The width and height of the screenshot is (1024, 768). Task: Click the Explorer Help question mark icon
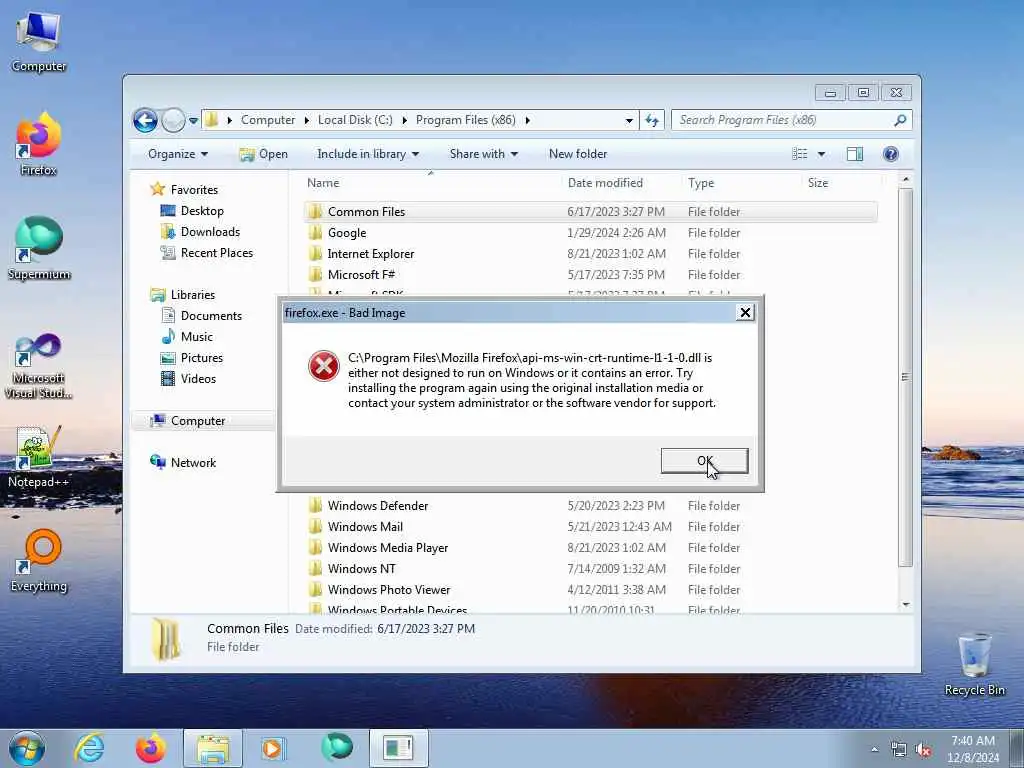point(891,154)
